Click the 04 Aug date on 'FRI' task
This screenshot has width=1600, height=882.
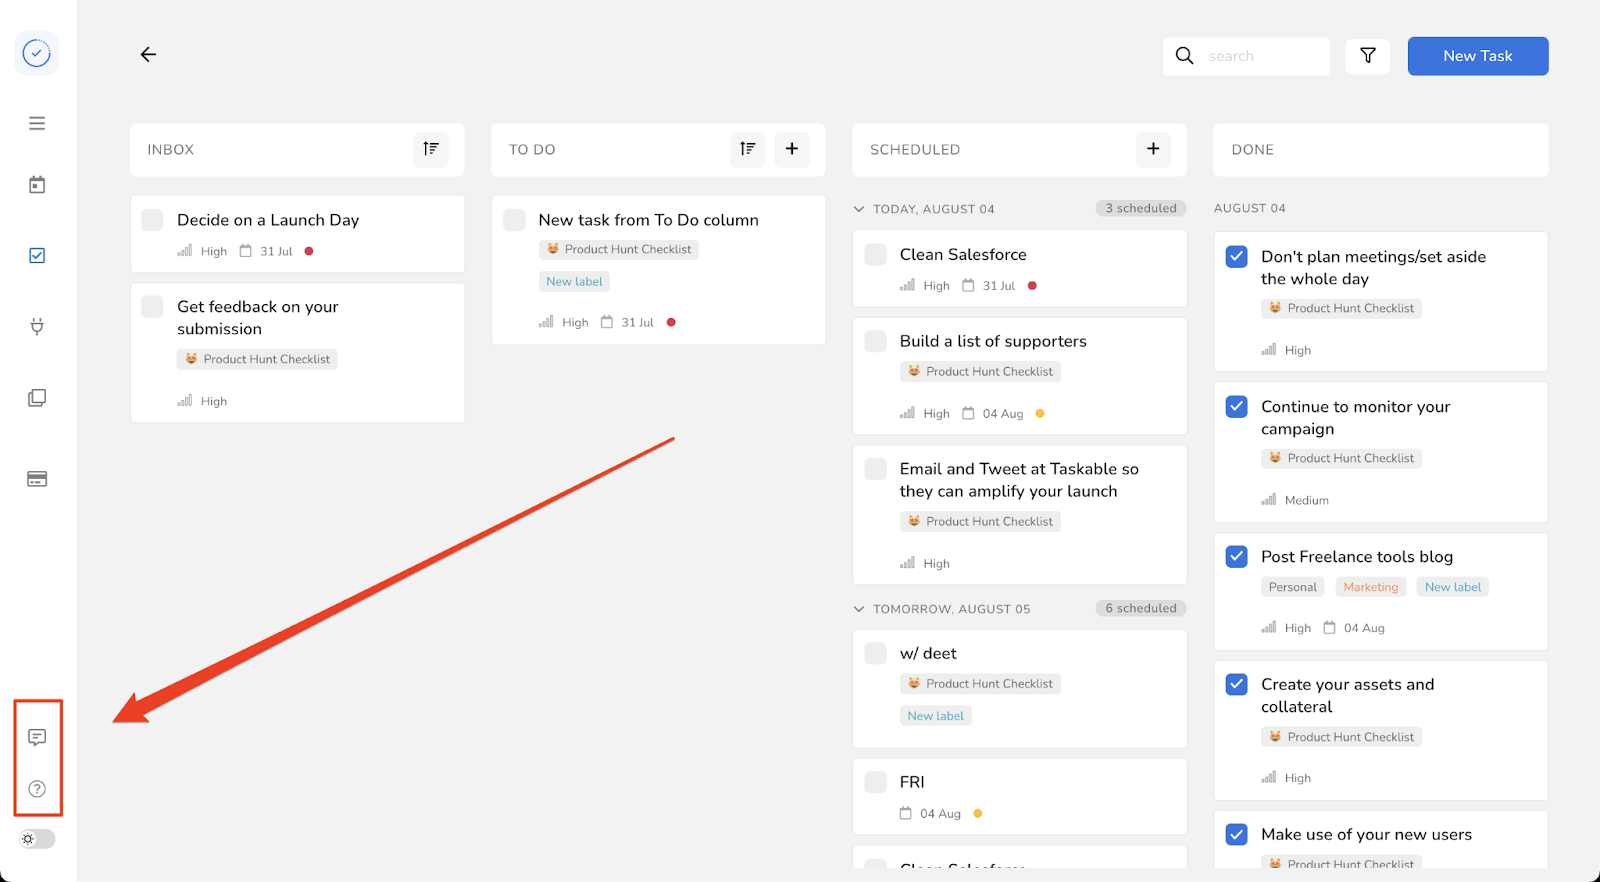pyautogui.click(x=941, y=814)
